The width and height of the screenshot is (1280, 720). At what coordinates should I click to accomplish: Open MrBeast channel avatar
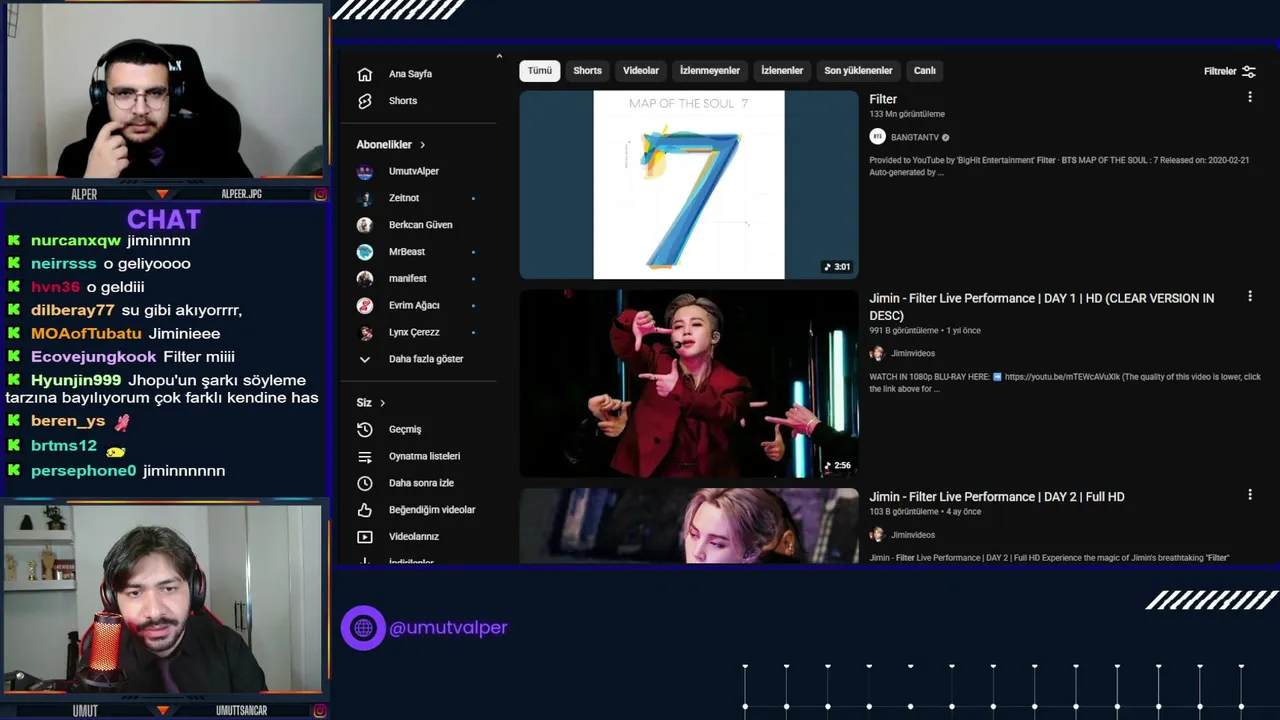[x=365, y=252]
